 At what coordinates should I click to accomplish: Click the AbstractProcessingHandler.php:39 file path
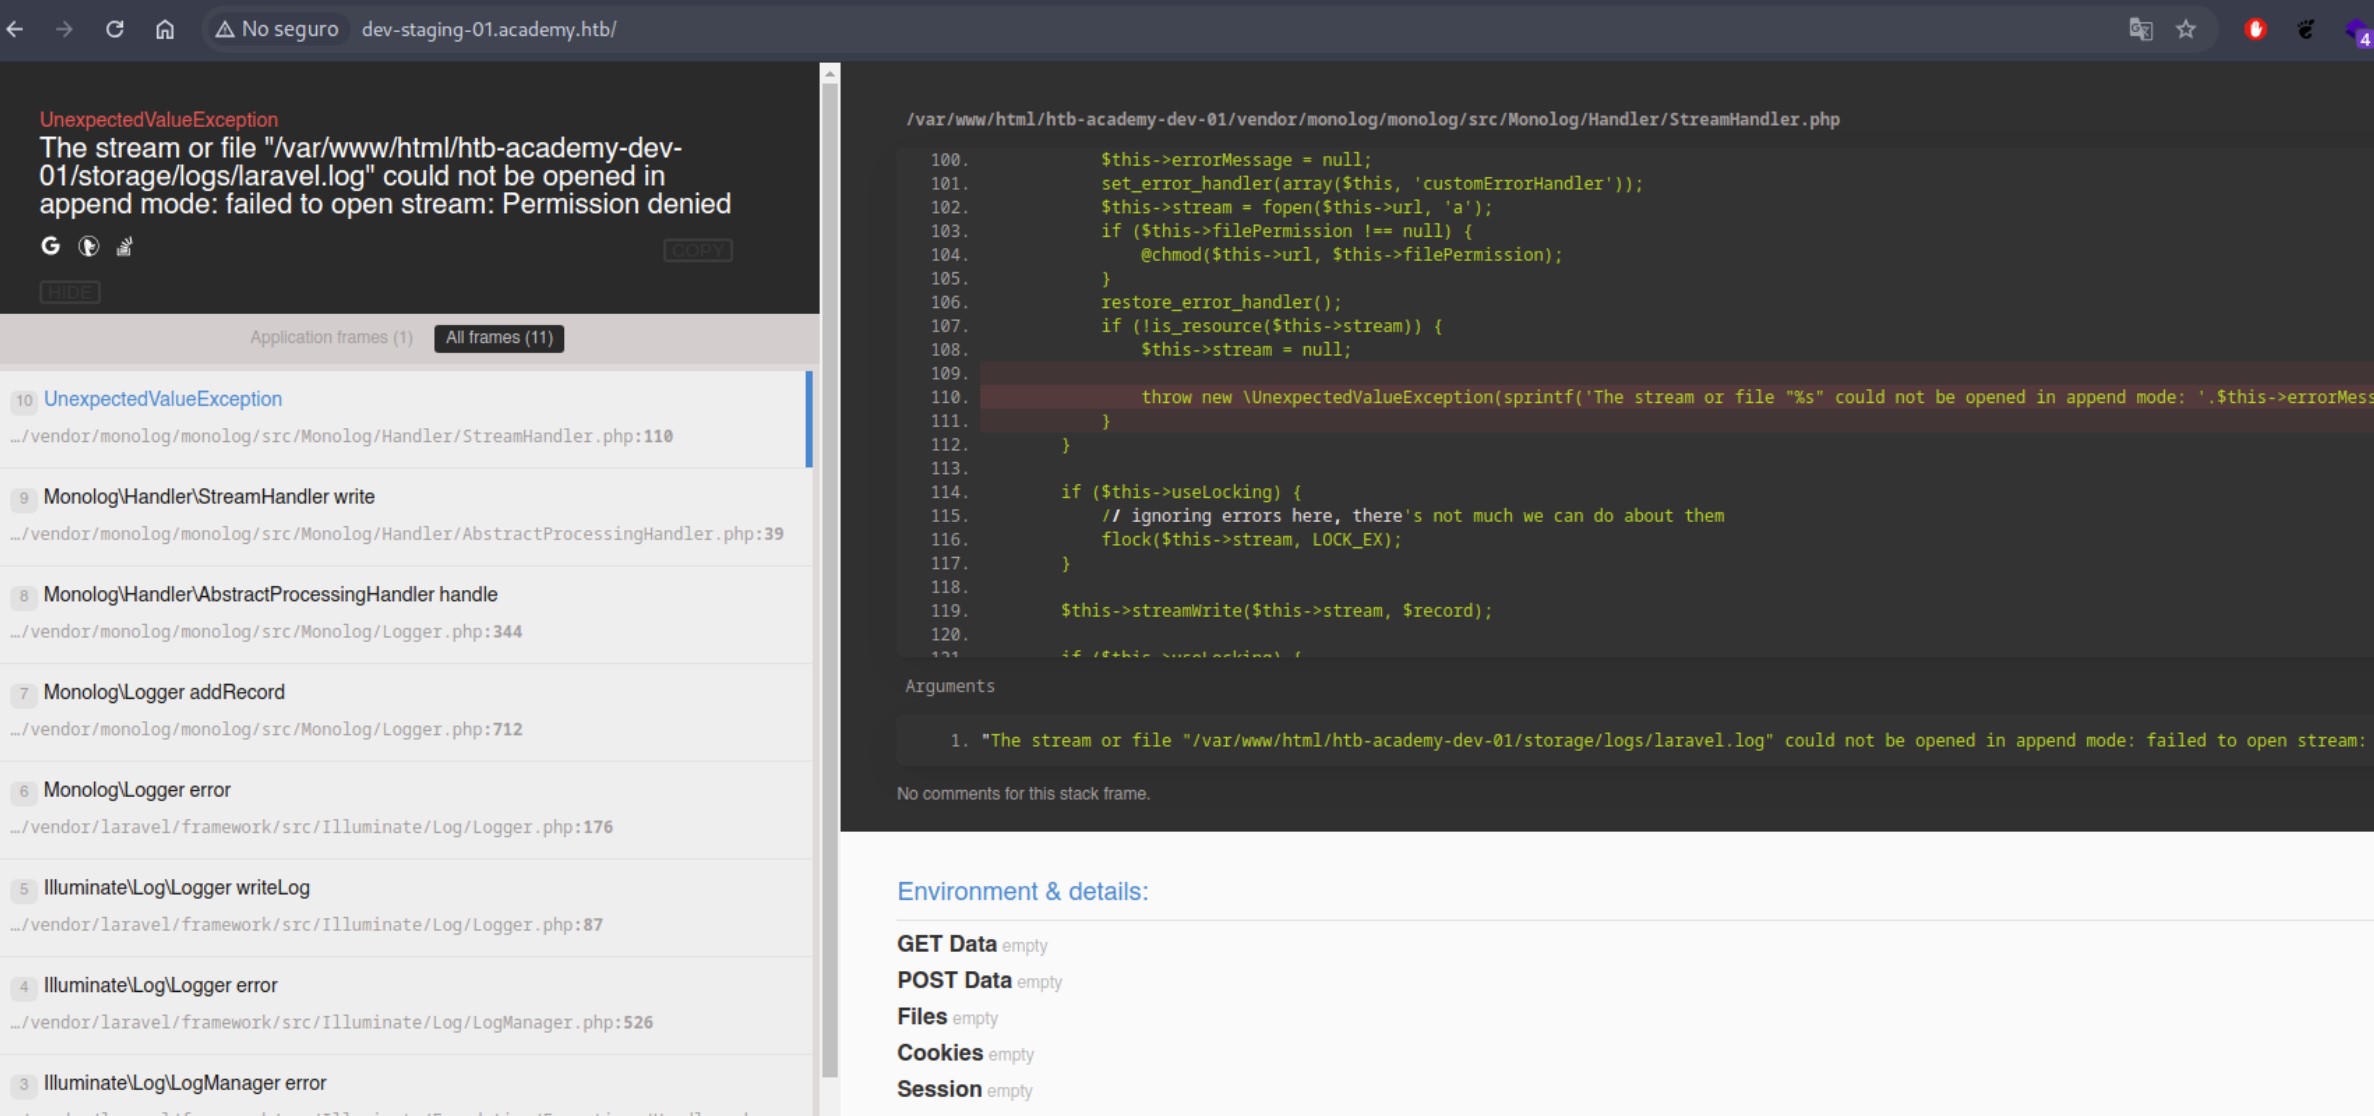pyautogui.click(x=397, y=534)
